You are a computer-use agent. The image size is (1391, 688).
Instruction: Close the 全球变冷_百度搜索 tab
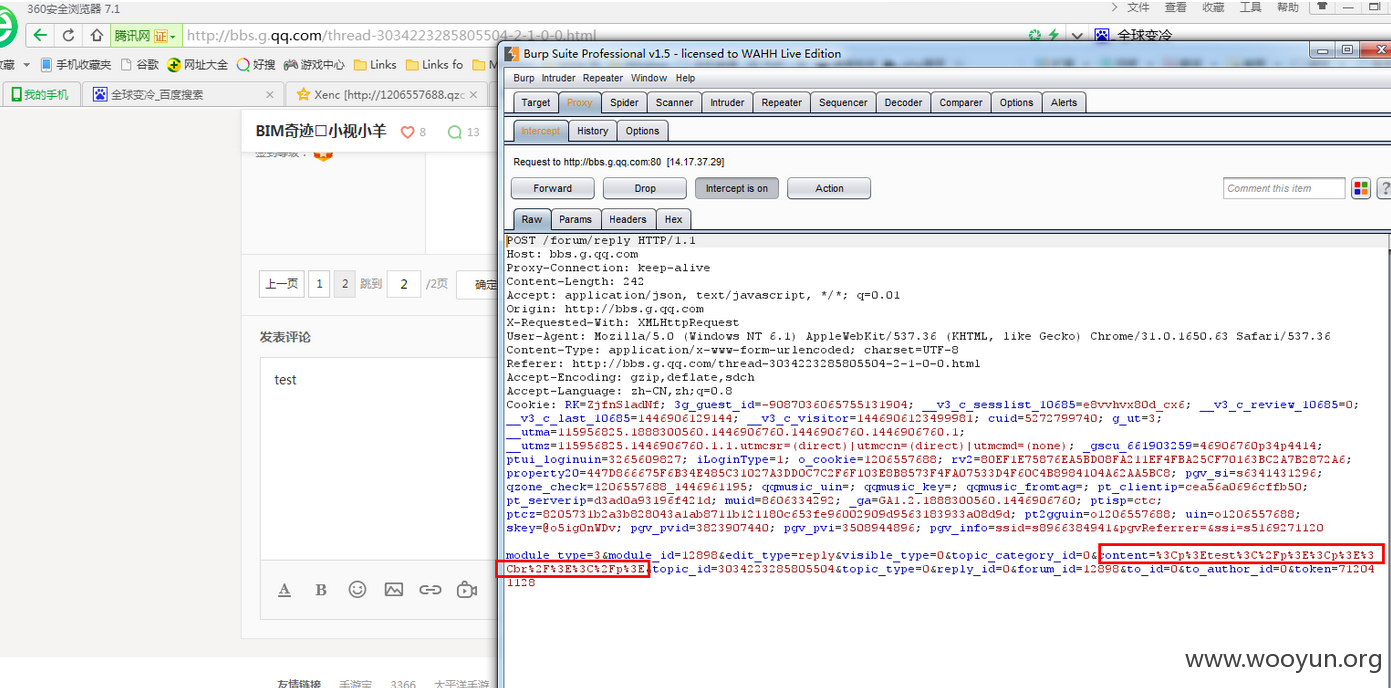point(270,95)
